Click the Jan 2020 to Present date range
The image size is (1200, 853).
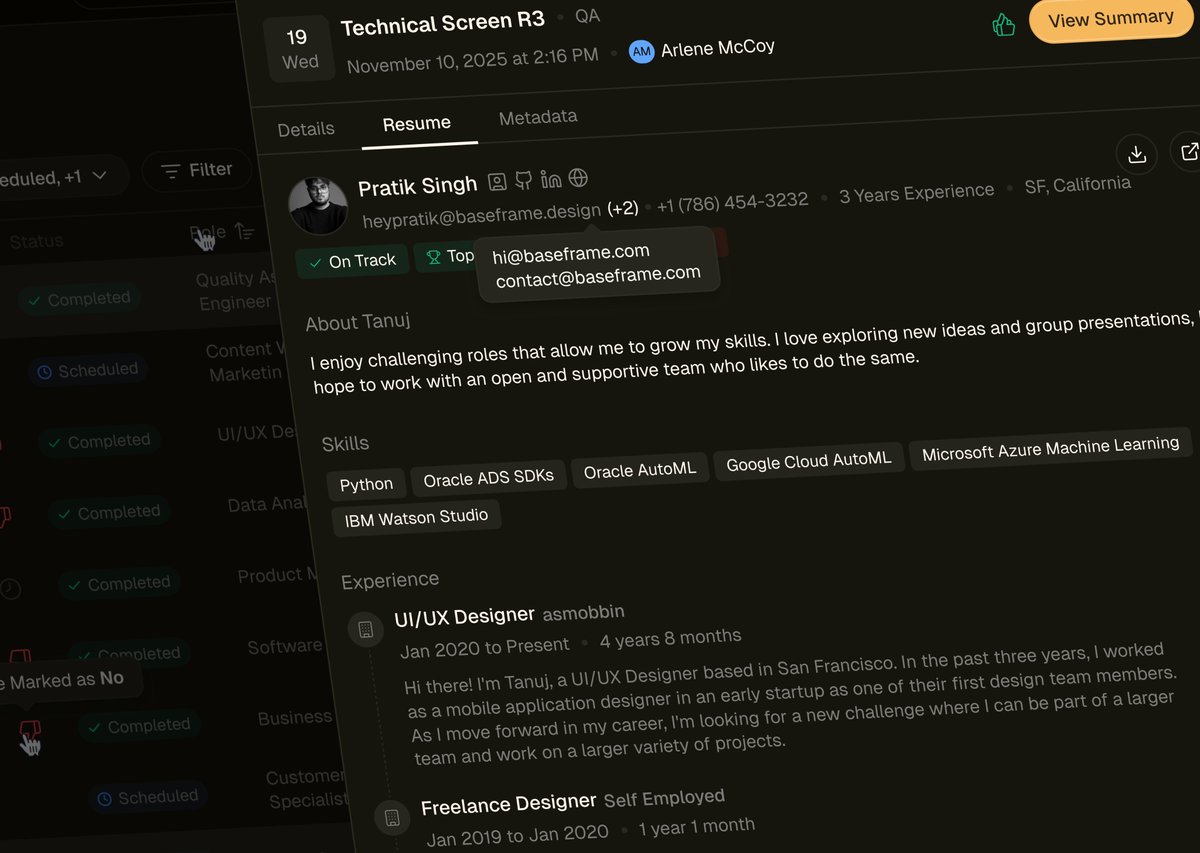coord(485,648)
